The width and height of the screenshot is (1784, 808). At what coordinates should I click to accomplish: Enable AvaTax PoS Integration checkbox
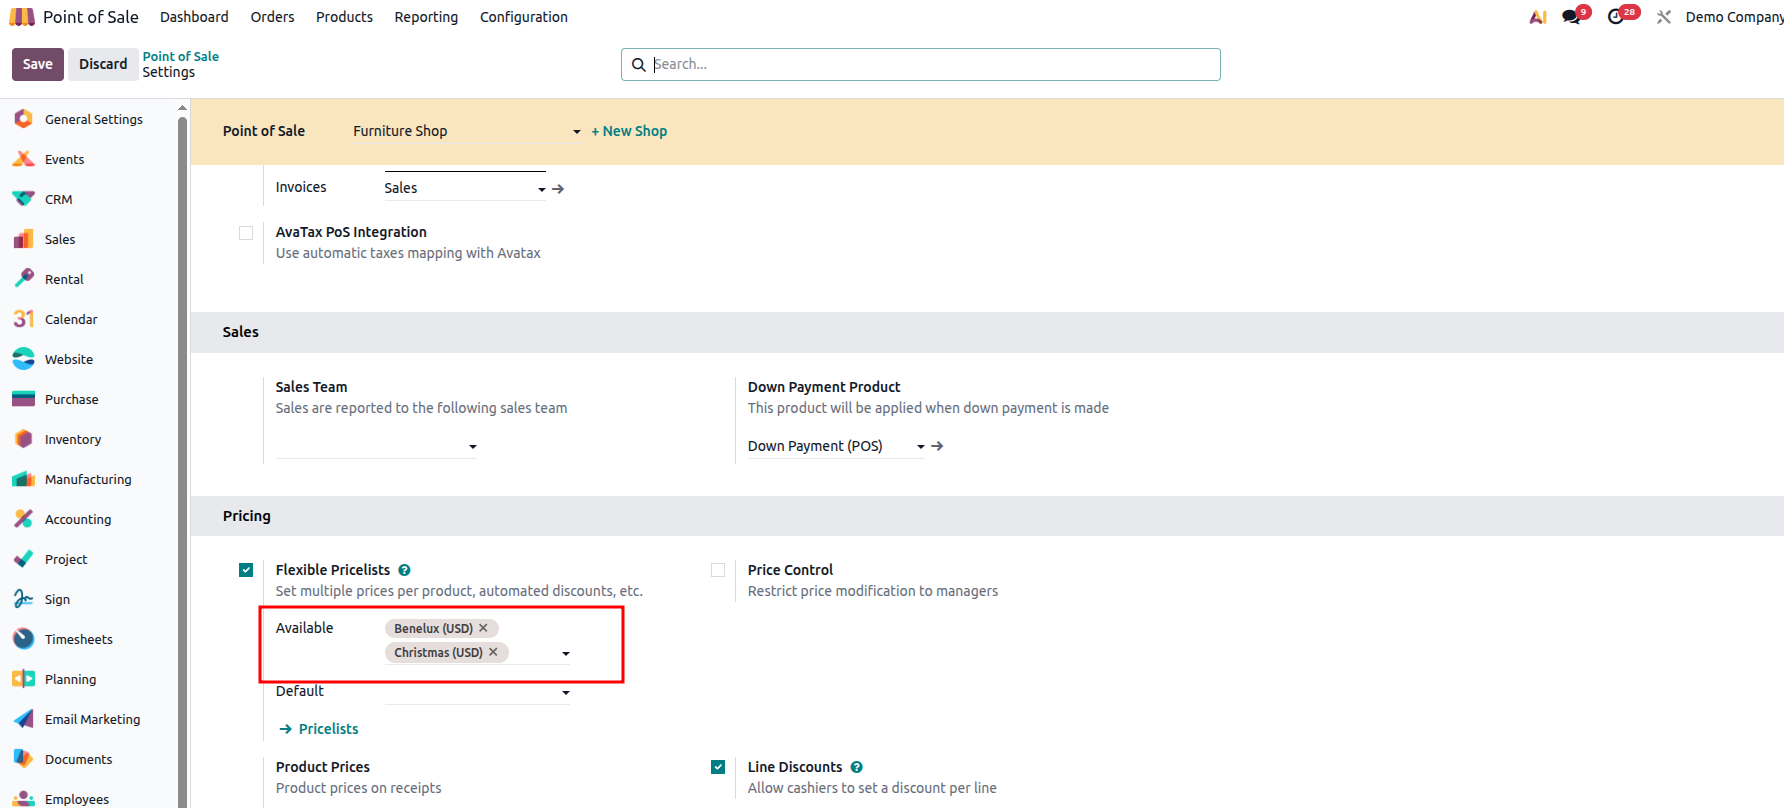pos(246,233)
